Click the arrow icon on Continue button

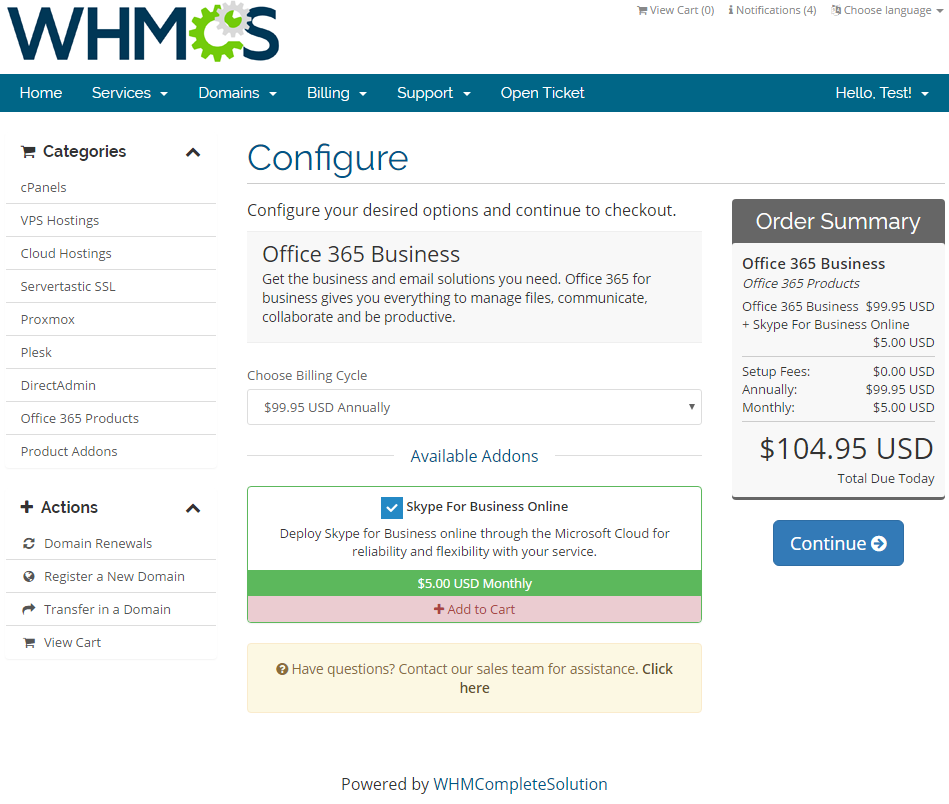tap(879, 544)
